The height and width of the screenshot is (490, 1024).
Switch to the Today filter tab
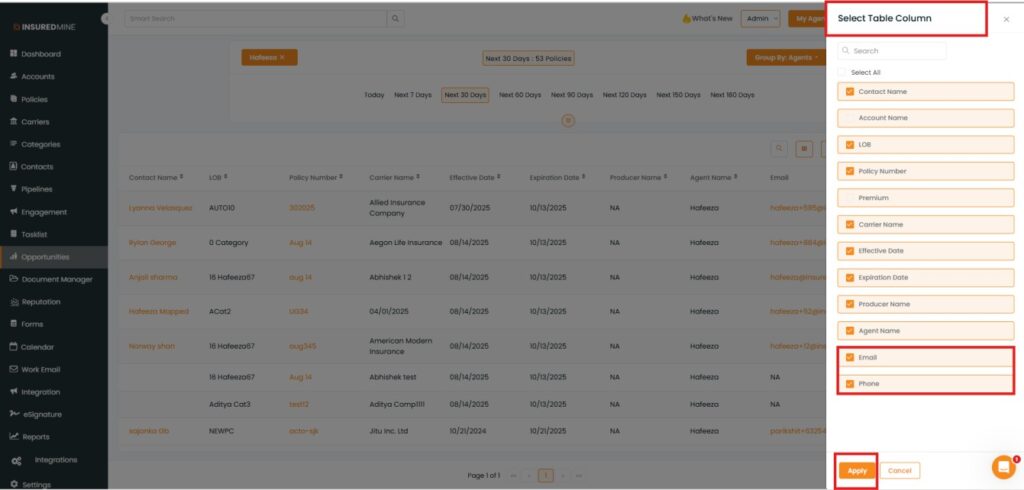coord(374,95)
